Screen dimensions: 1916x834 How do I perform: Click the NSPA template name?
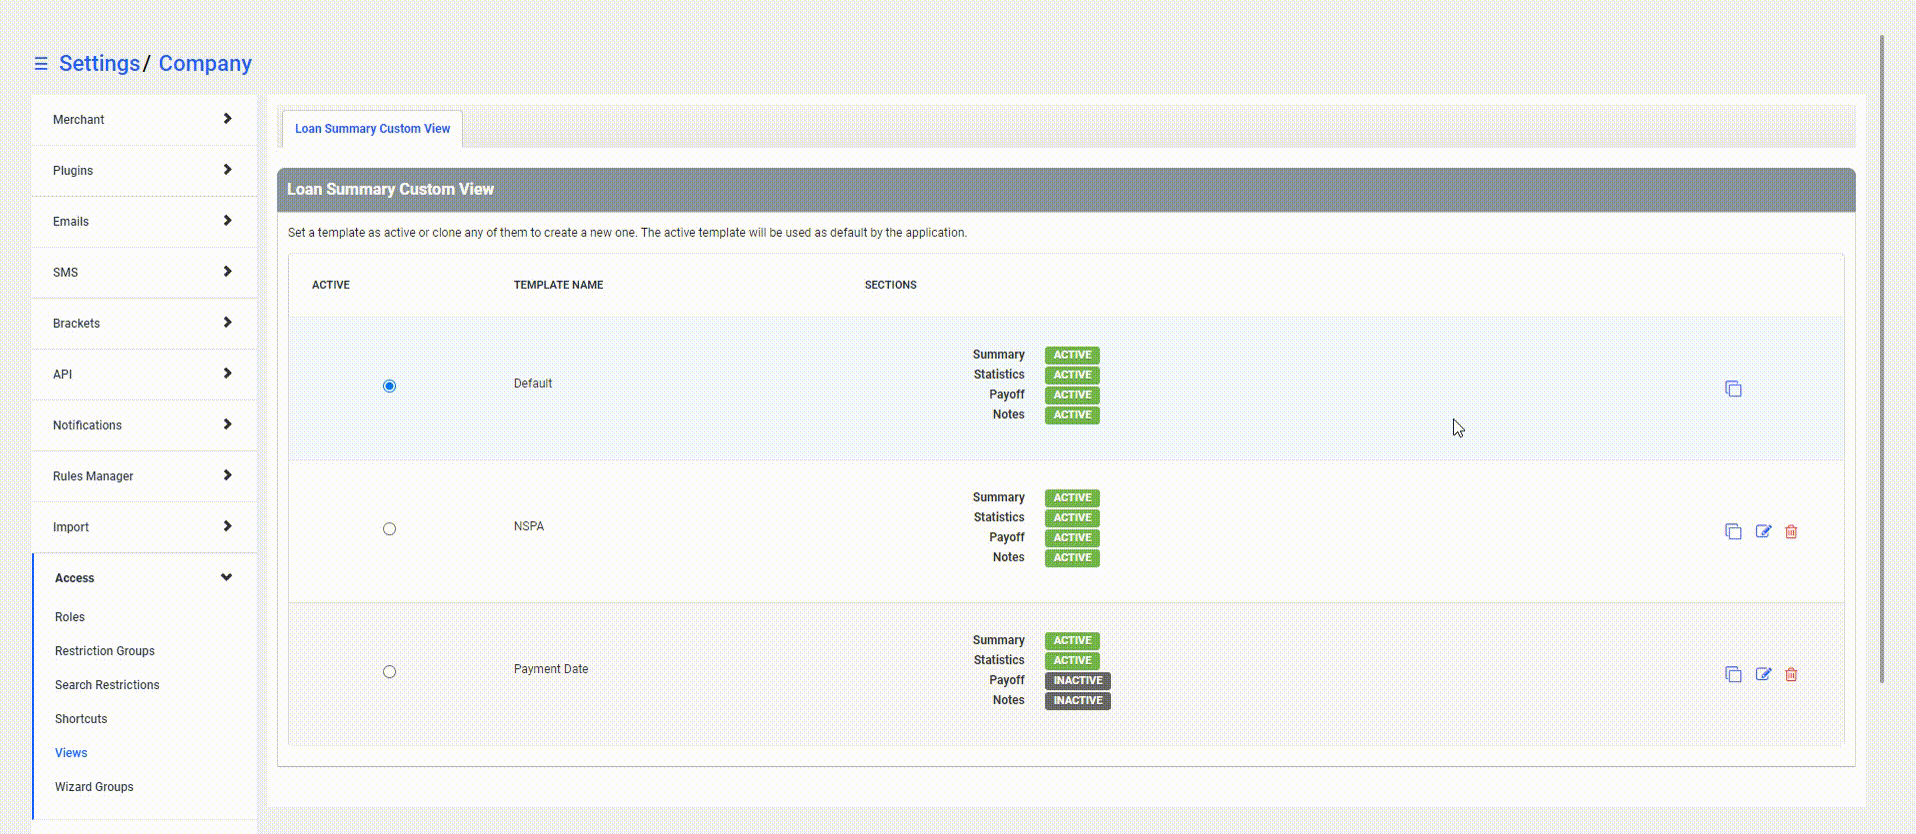pos(529,527)
